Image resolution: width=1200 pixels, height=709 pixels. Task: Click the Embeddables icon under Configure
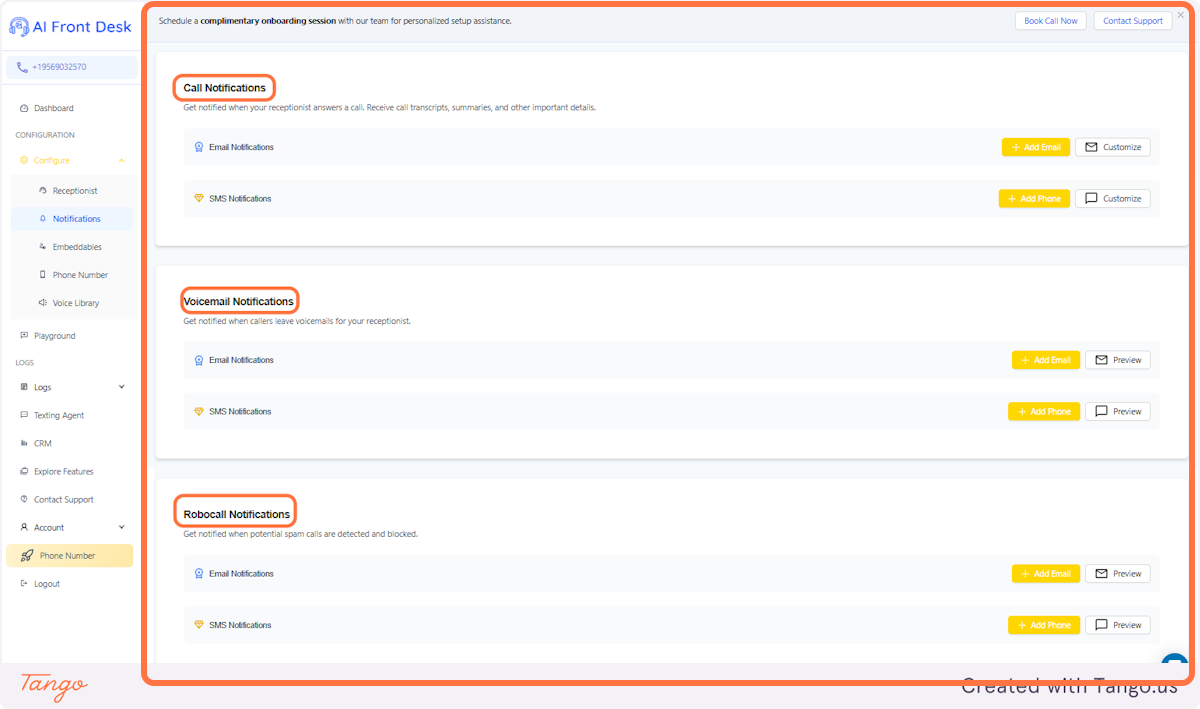(44, 246)
